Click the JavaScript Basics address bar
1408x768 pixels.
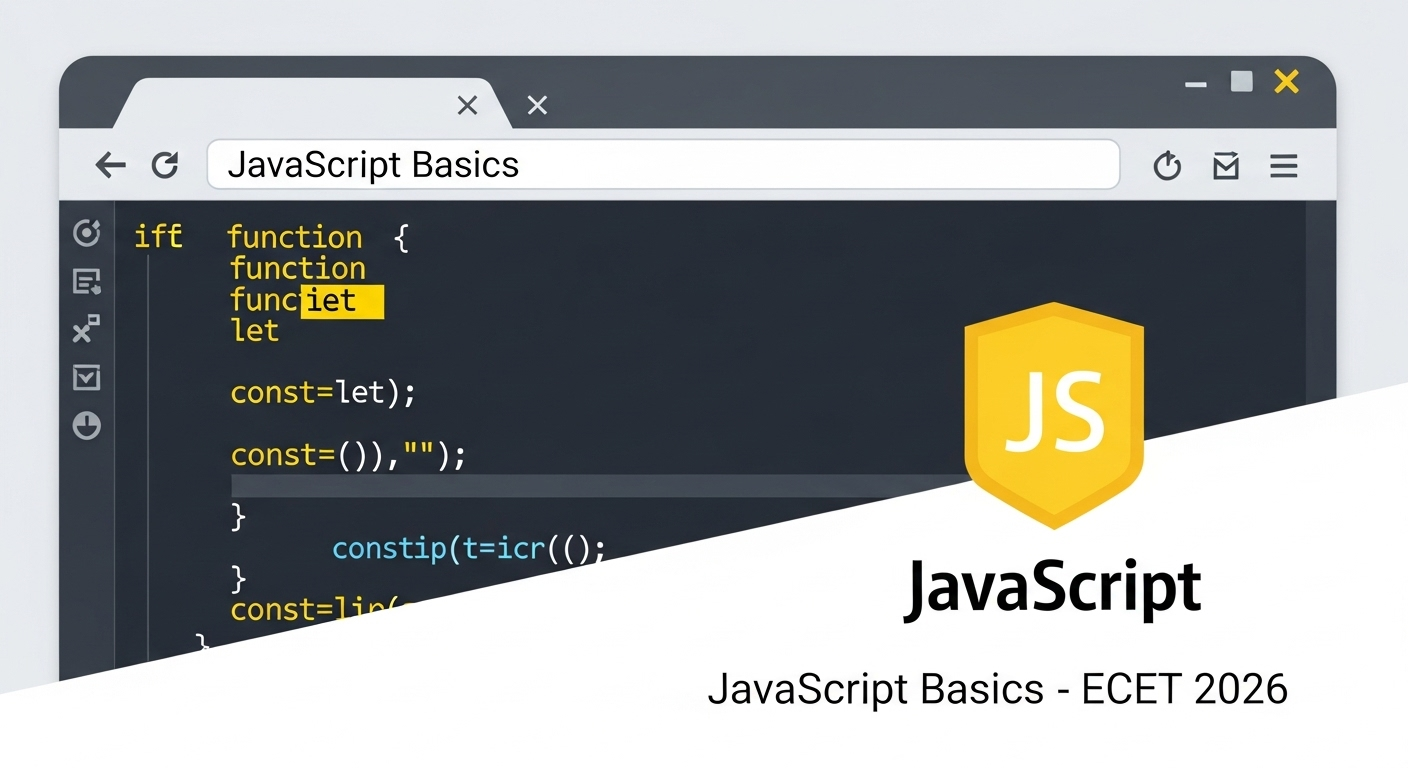(x=663, y=165)
